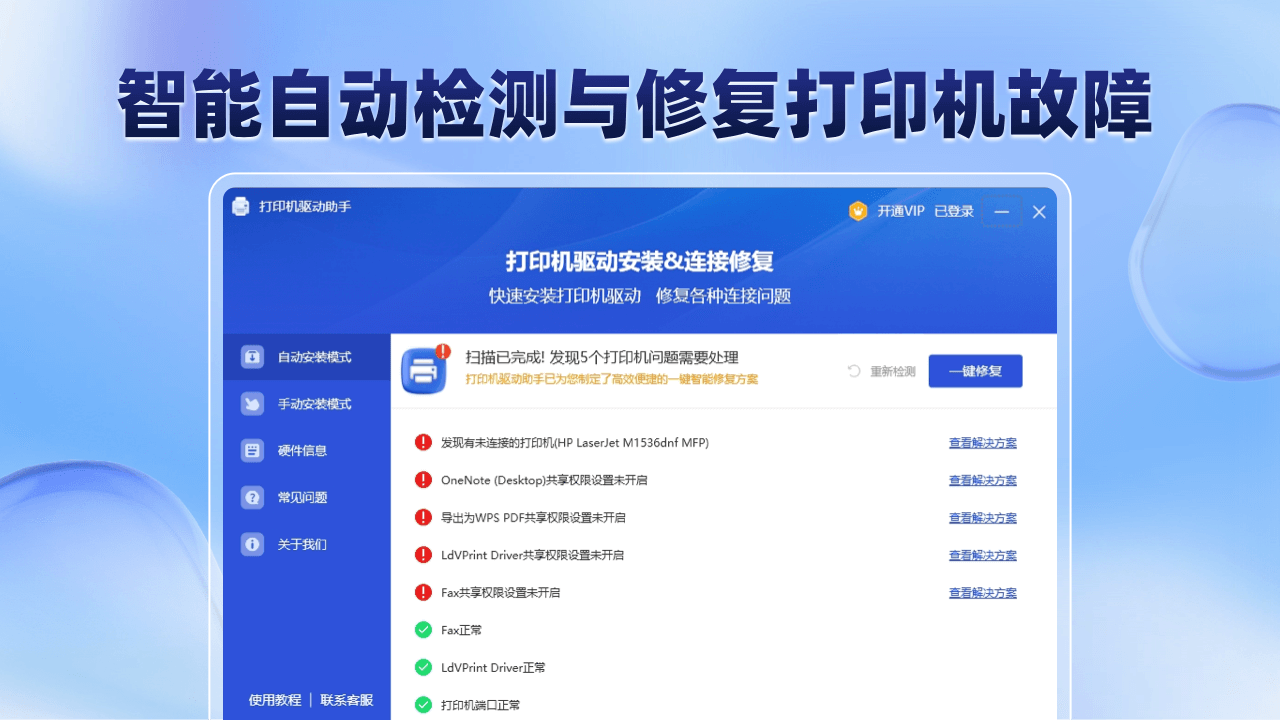This screenshot has width=1280, height=720.
Task: Click 联系客服 to contact support
Action: coord(345,700)
